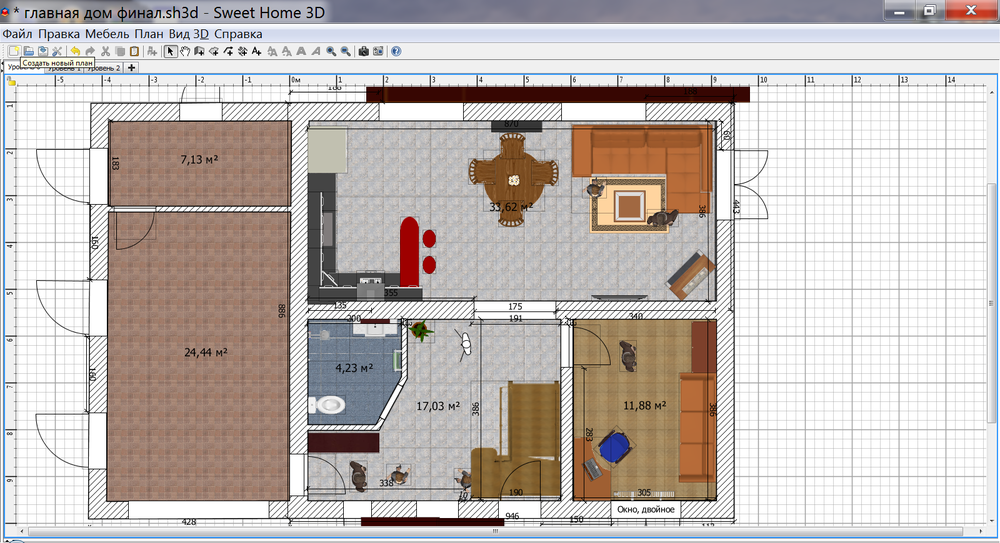This screenshot has width=1000, height=543.
Task: Activate the Pan hand tool
Action: tap(185, 51)
